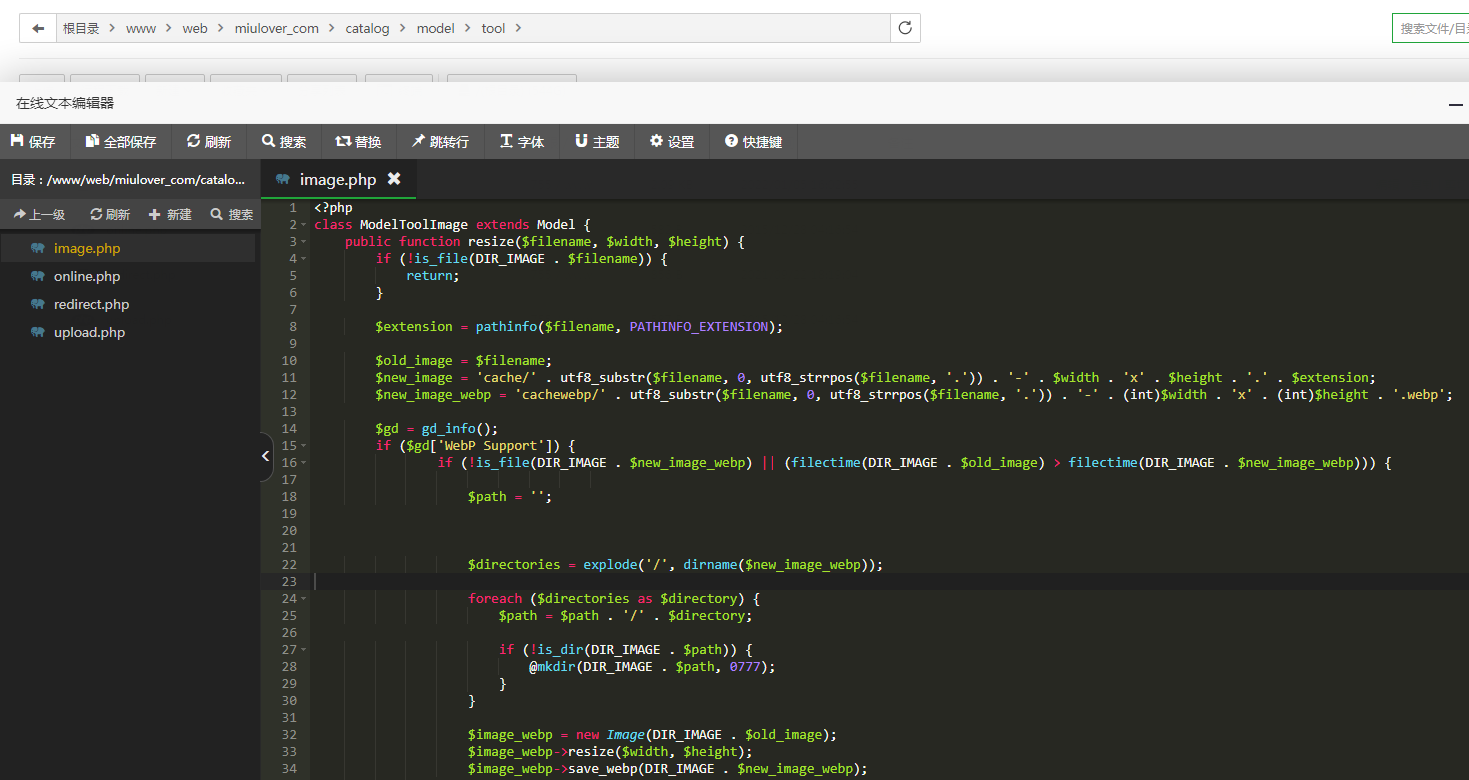Fold the is_dir block at line 27
The width and height of the screenshot is (1469, 780).
[303, 650]
